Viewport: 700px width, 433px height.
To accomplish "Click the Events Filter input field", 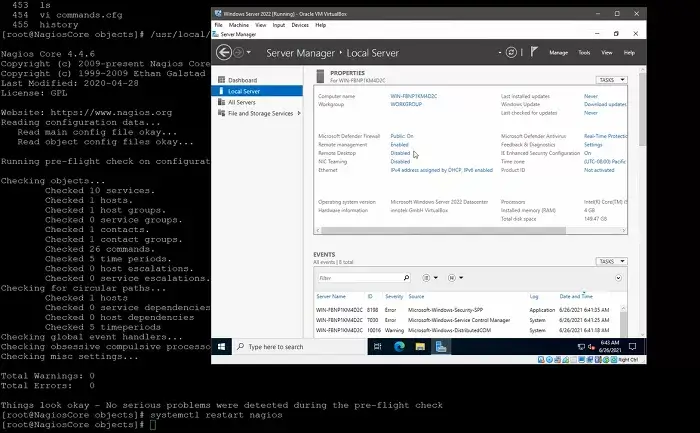I will tap(359, 278).
